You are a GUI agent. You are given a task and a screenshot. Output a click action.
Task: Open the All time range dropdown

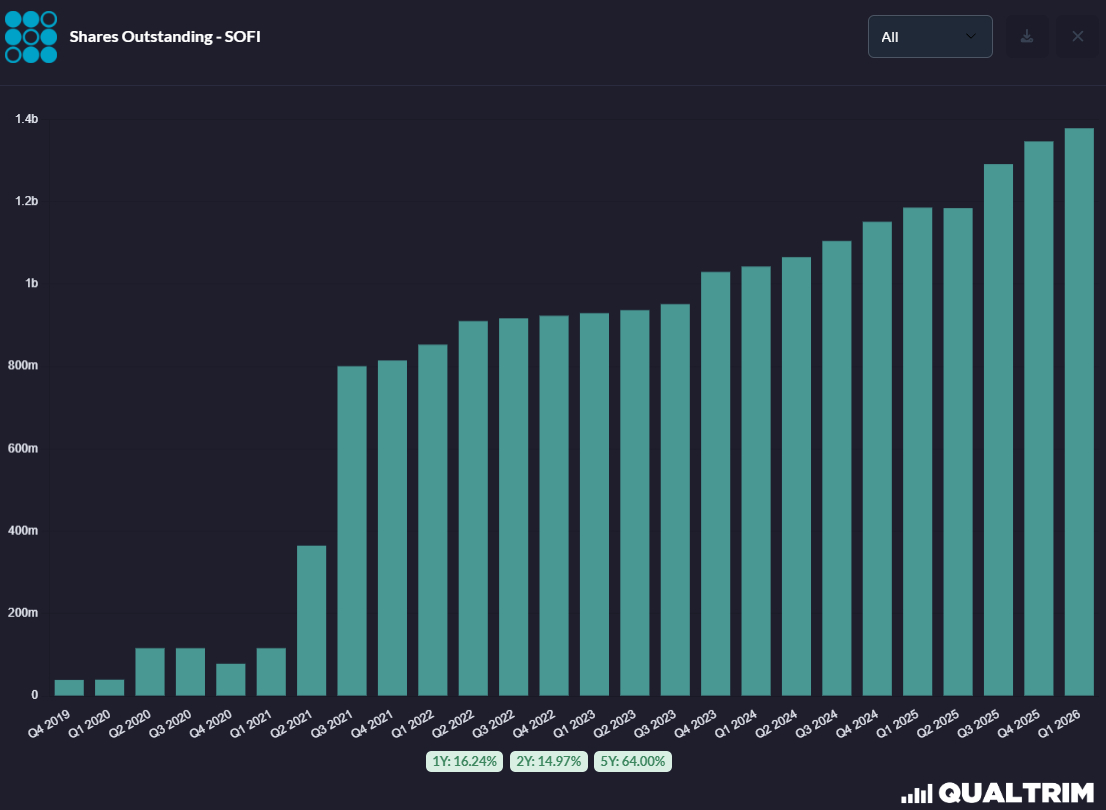[930, 37]
